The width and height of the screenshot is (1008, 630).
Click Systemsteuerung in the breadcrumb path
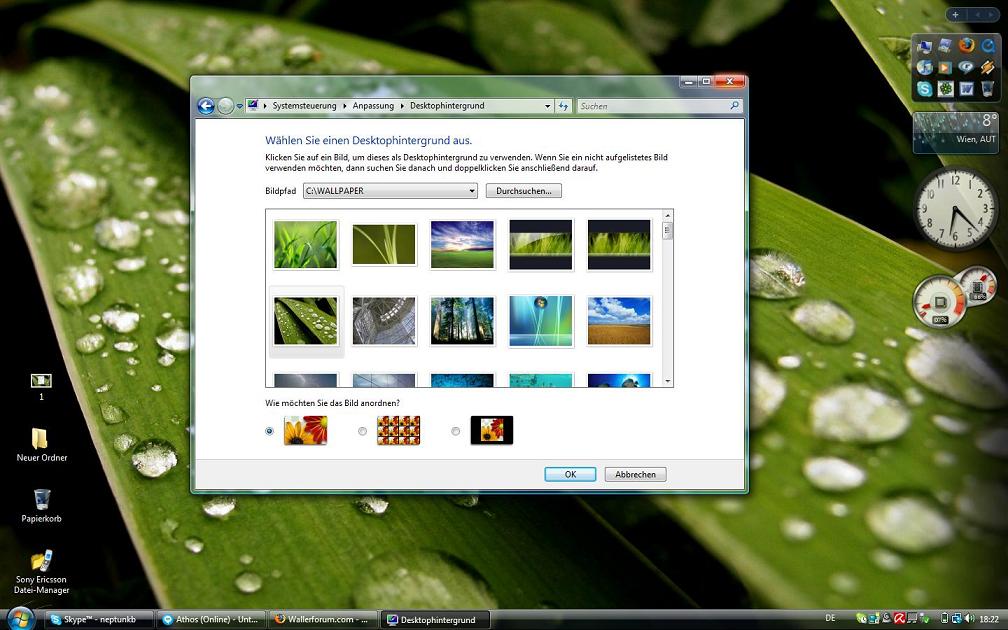[307, 106]
